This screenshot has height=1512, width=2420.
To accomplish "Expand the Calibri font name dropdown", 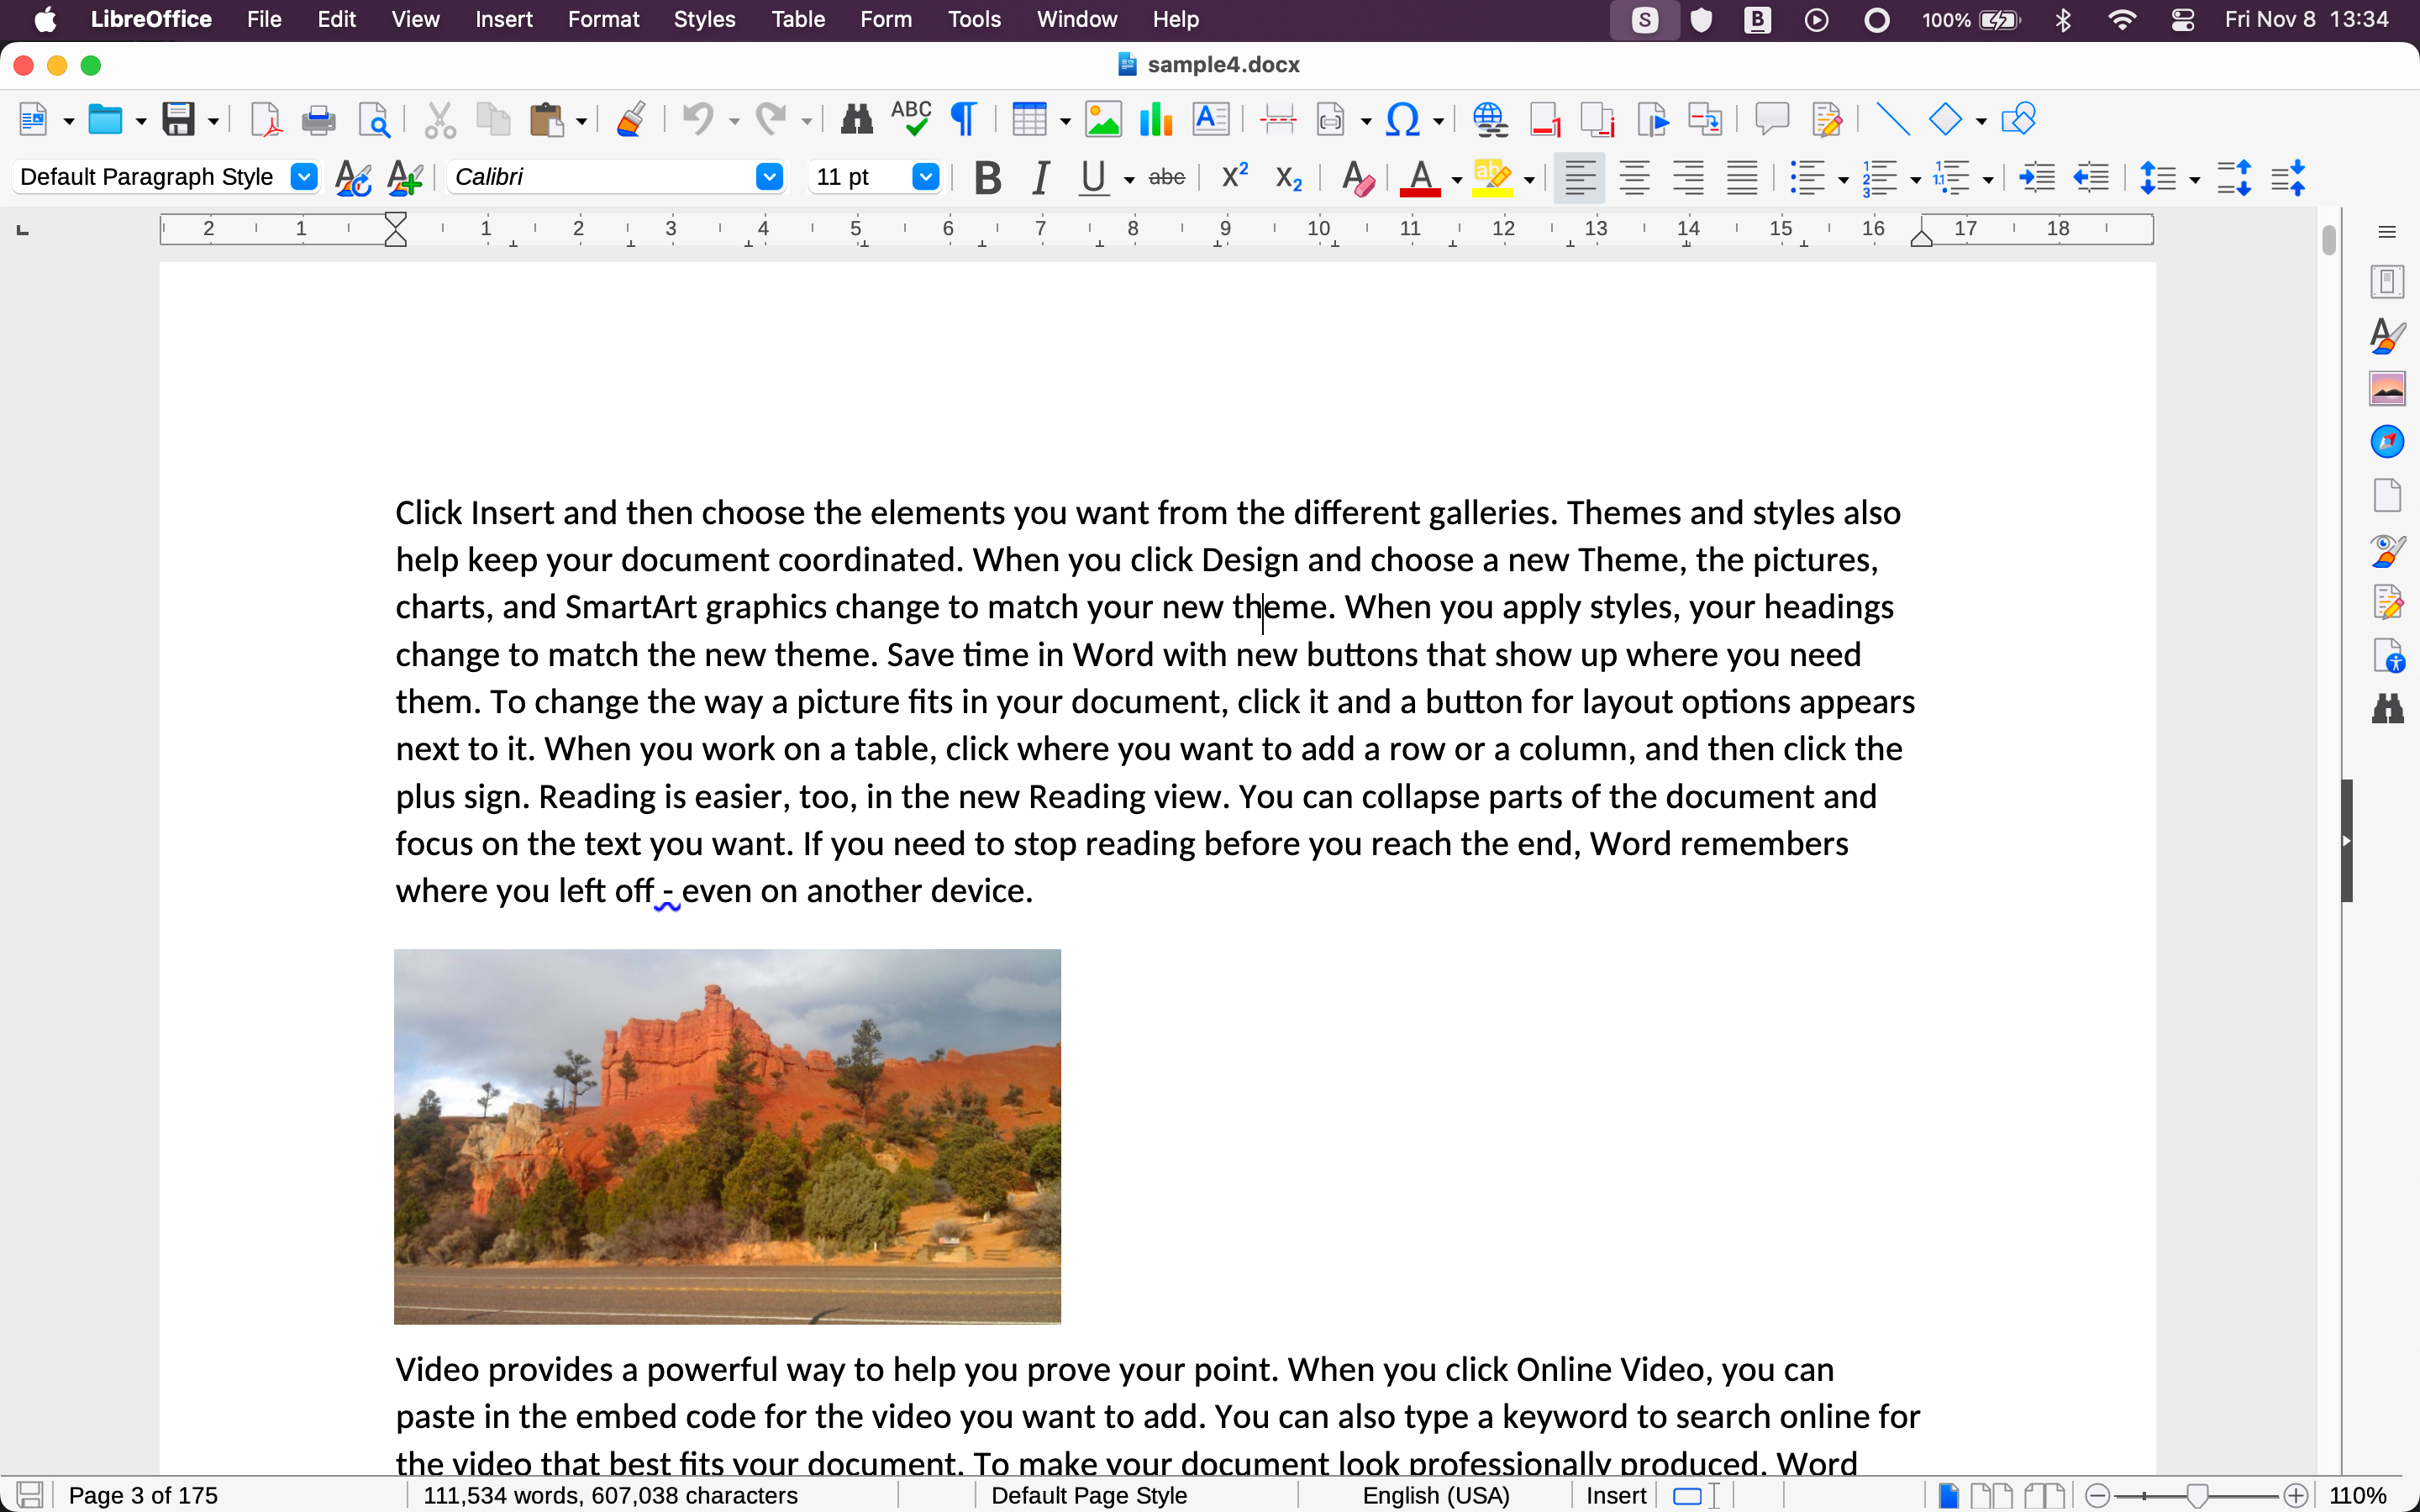I will pyautogui.click(x=768, y=177).
